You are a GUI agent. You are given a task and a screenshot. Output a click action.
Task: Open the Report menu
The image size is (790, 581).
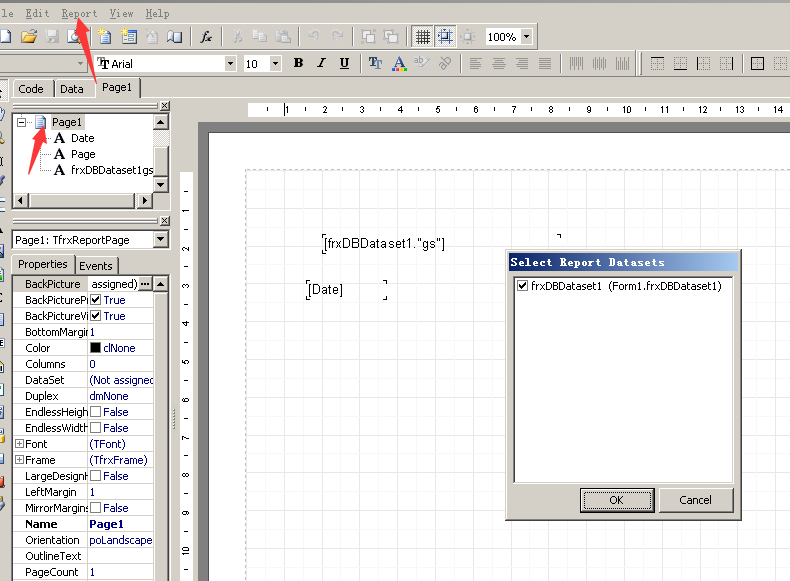79,13
